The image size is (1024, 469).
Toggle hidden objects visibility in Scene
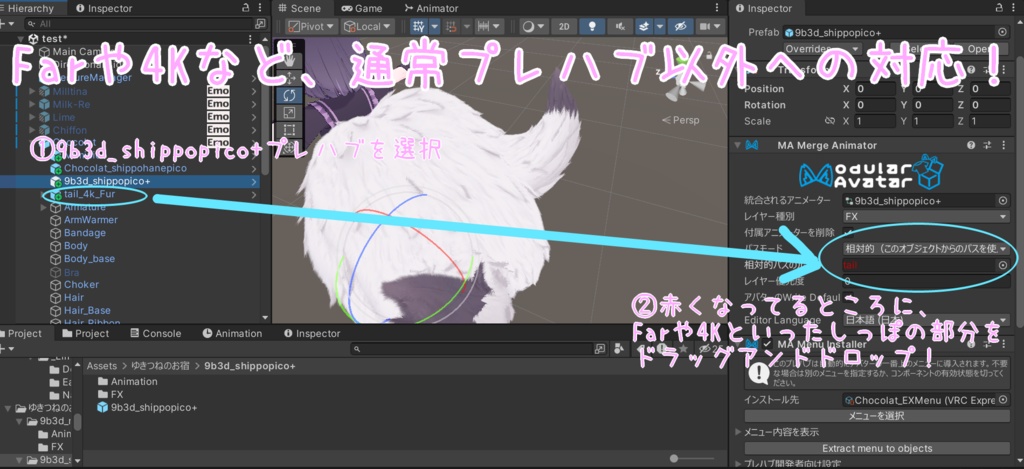click(x=680, y=26)
